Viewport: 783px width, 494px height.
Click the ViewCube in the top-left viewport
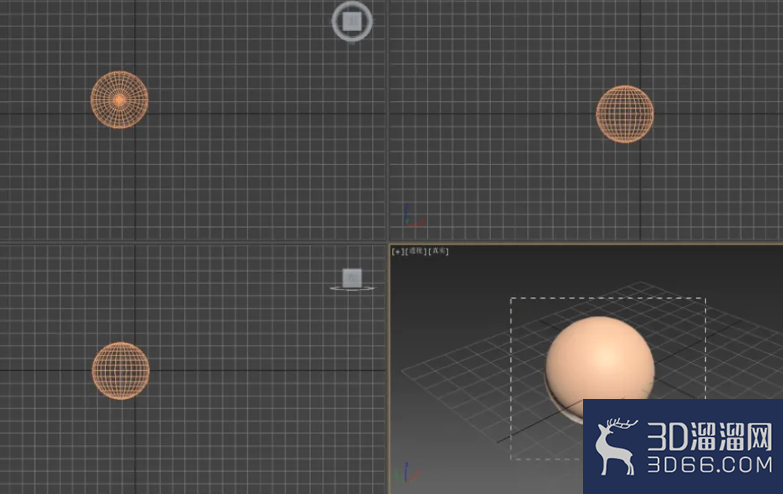coord(352,21)
